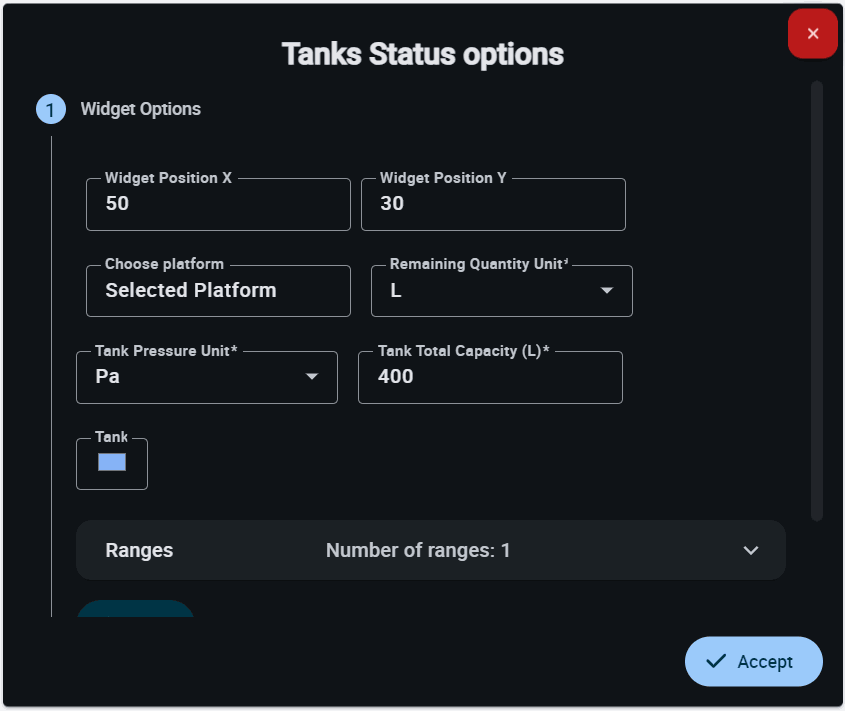Click the Tanks Status options title
This screenshot has height=711, width=845.
tap(422, 54)
